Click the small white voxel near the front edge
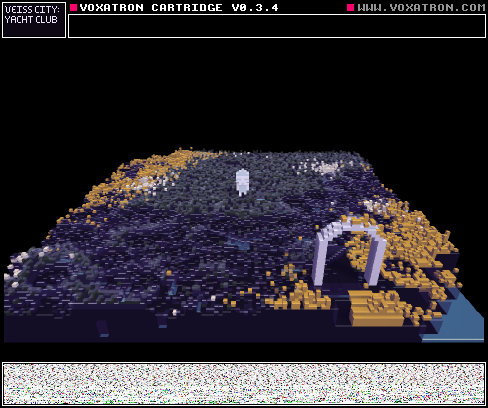The height and width of the screenshot is (408, 488). click(x=174, y=312)
